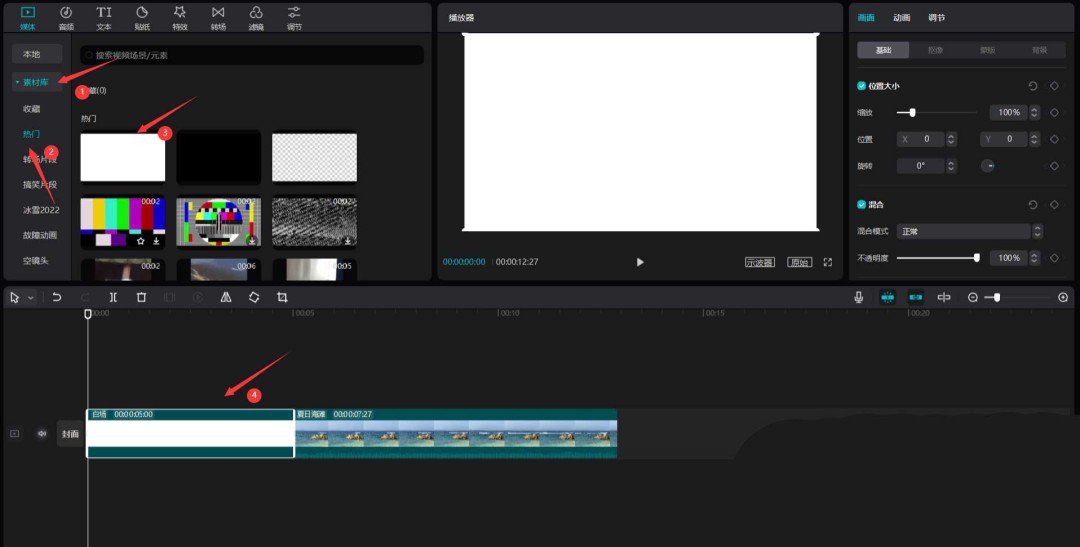Switch to the 动画 tab in properties panel
Image resolution: width=1080 pixels, height=547 pixels.
click(x=901, y=18)
